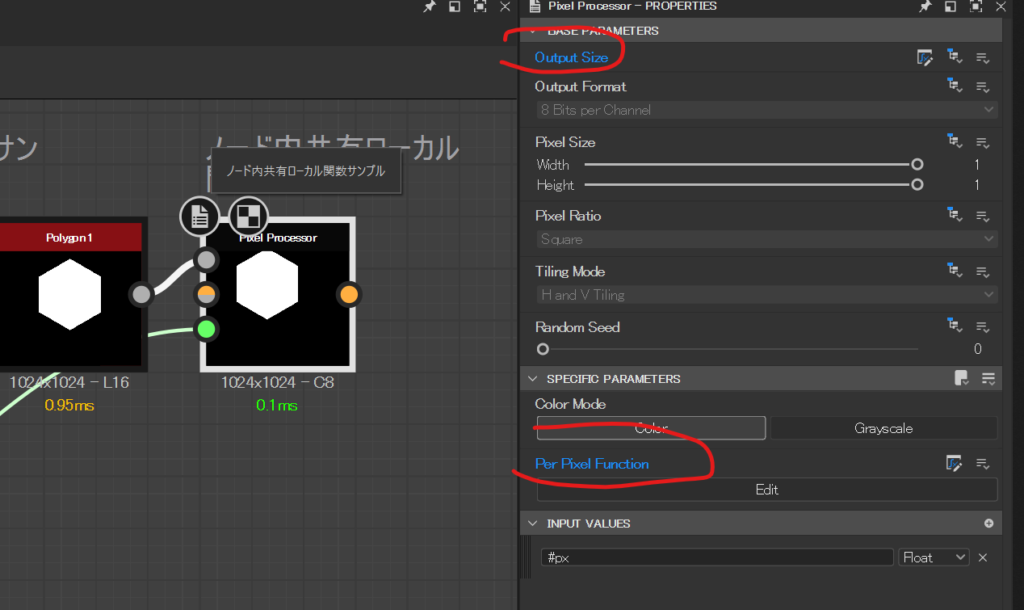The image size is (1024, 610).
Task: Open the Pixel Size options menu icon
Action: (982, 143)
